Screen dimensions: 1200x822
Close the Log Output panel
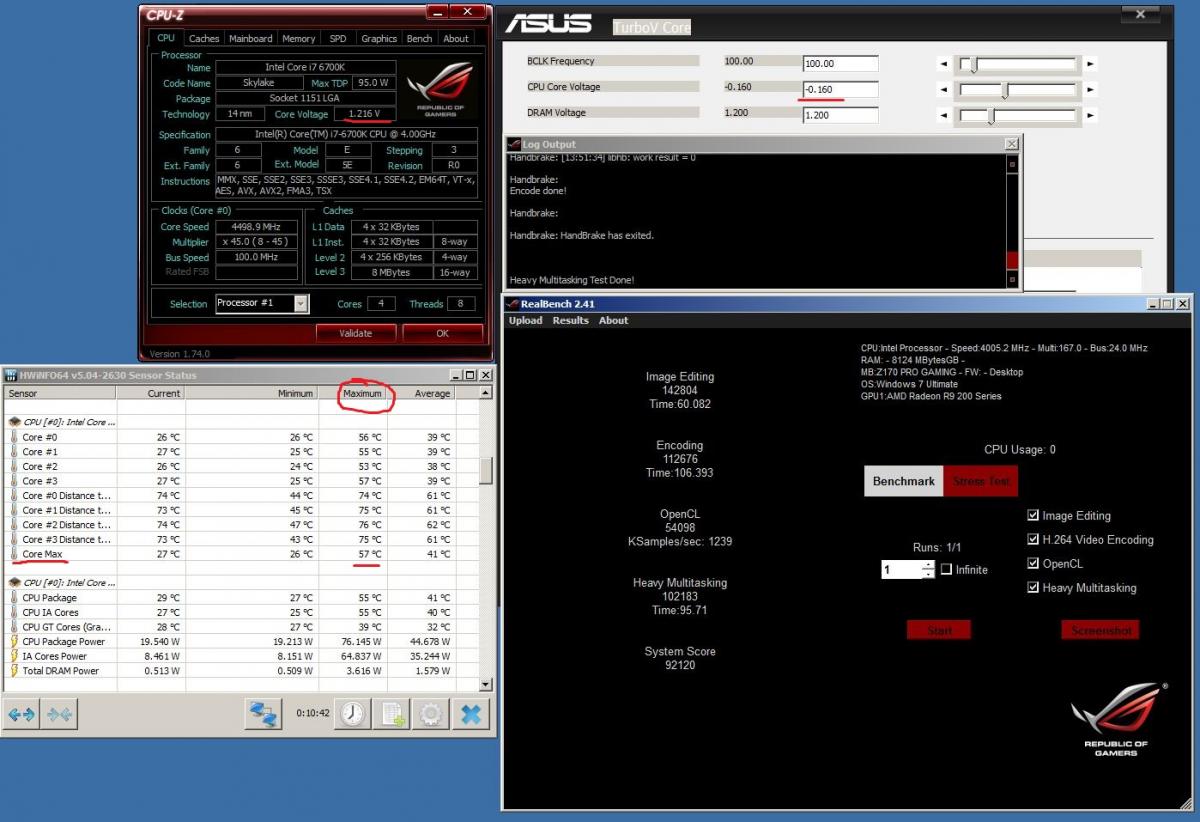click(x=1011, y=144)
